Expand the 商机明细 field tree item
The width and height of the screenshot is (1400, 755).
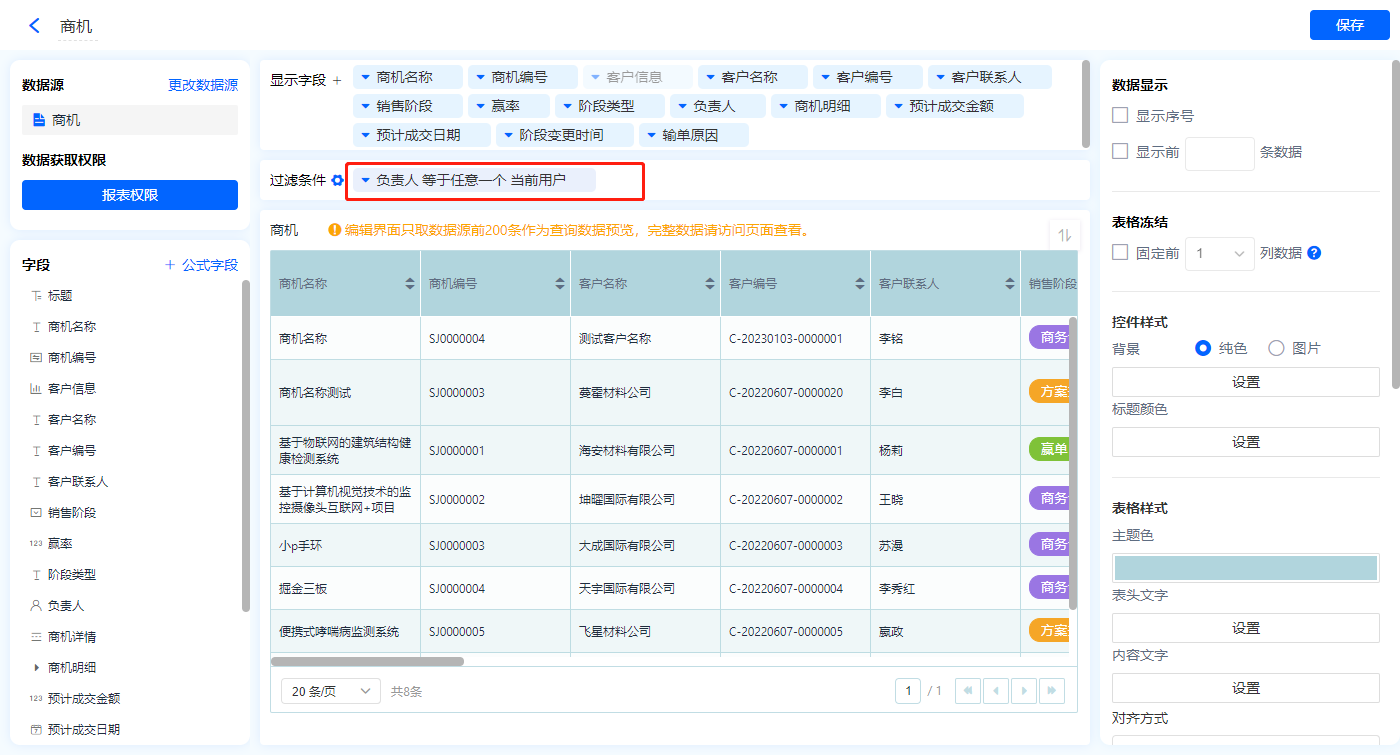(37, 668)
